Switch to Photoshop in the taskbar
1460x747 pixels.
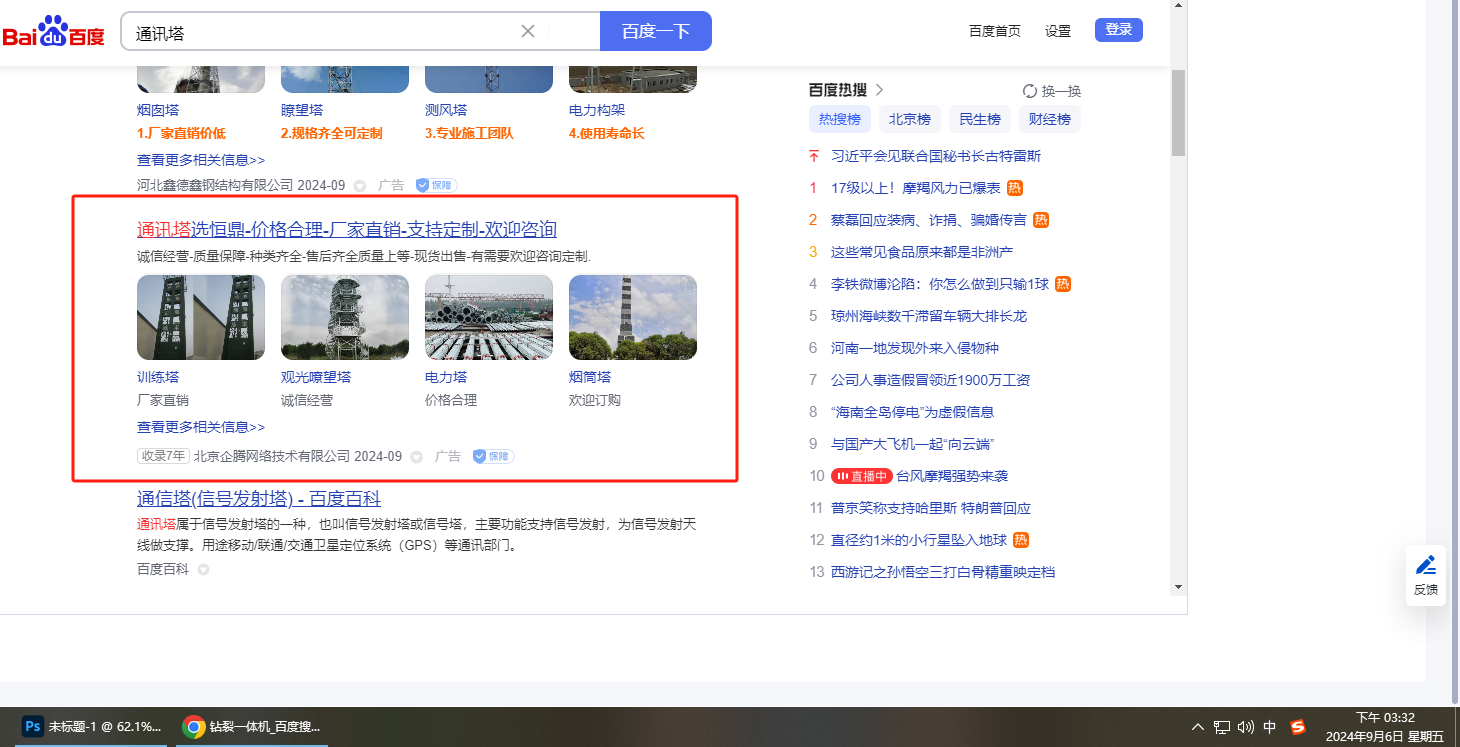(92, 727)
